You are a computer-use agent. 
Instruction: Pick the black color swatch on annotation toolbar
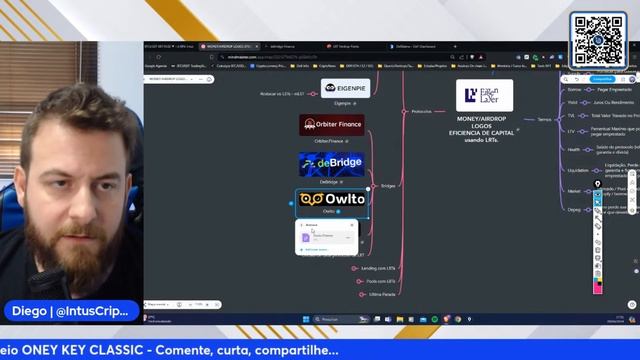point(600,284)
